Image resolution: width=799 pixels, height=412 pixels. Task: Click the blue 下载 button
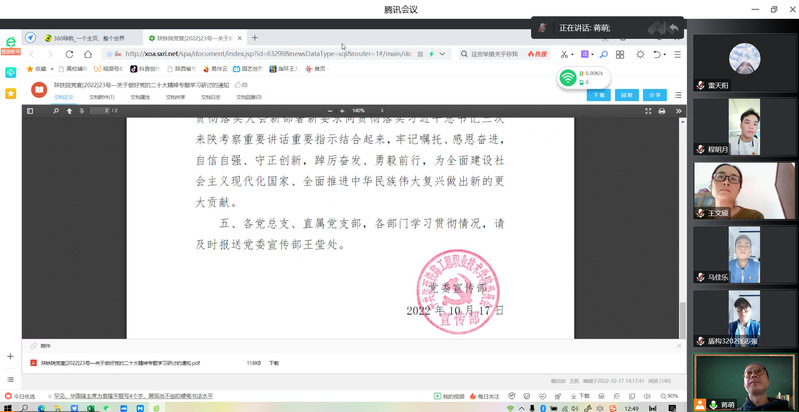tap(597, 95)
